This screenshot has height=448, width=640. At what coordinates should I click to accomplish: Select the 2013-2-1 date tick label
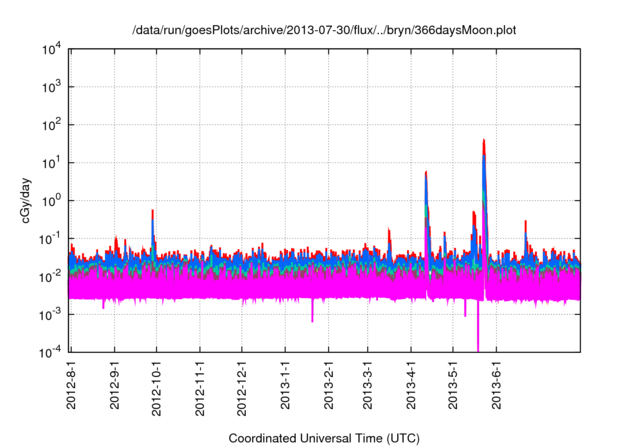[x=328, y=388]
